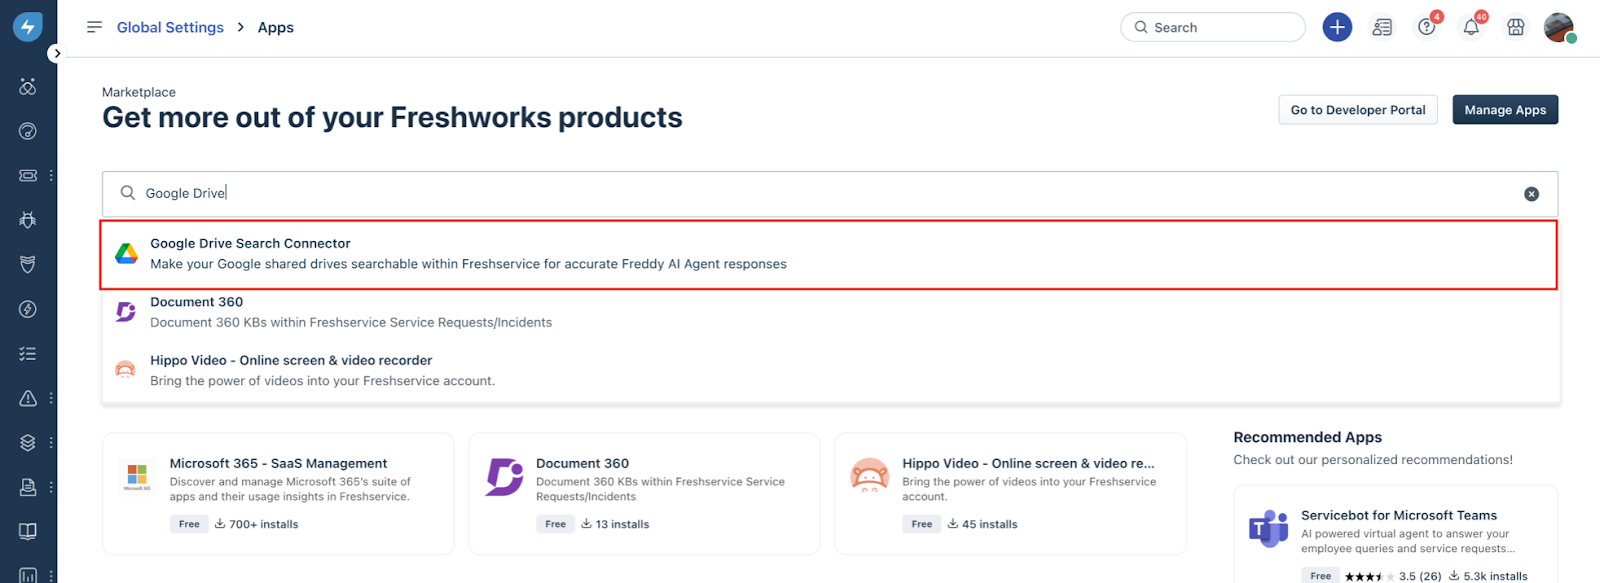
Task: Open the alert triangle sidebar icon
Action: [x=28, y=398]
